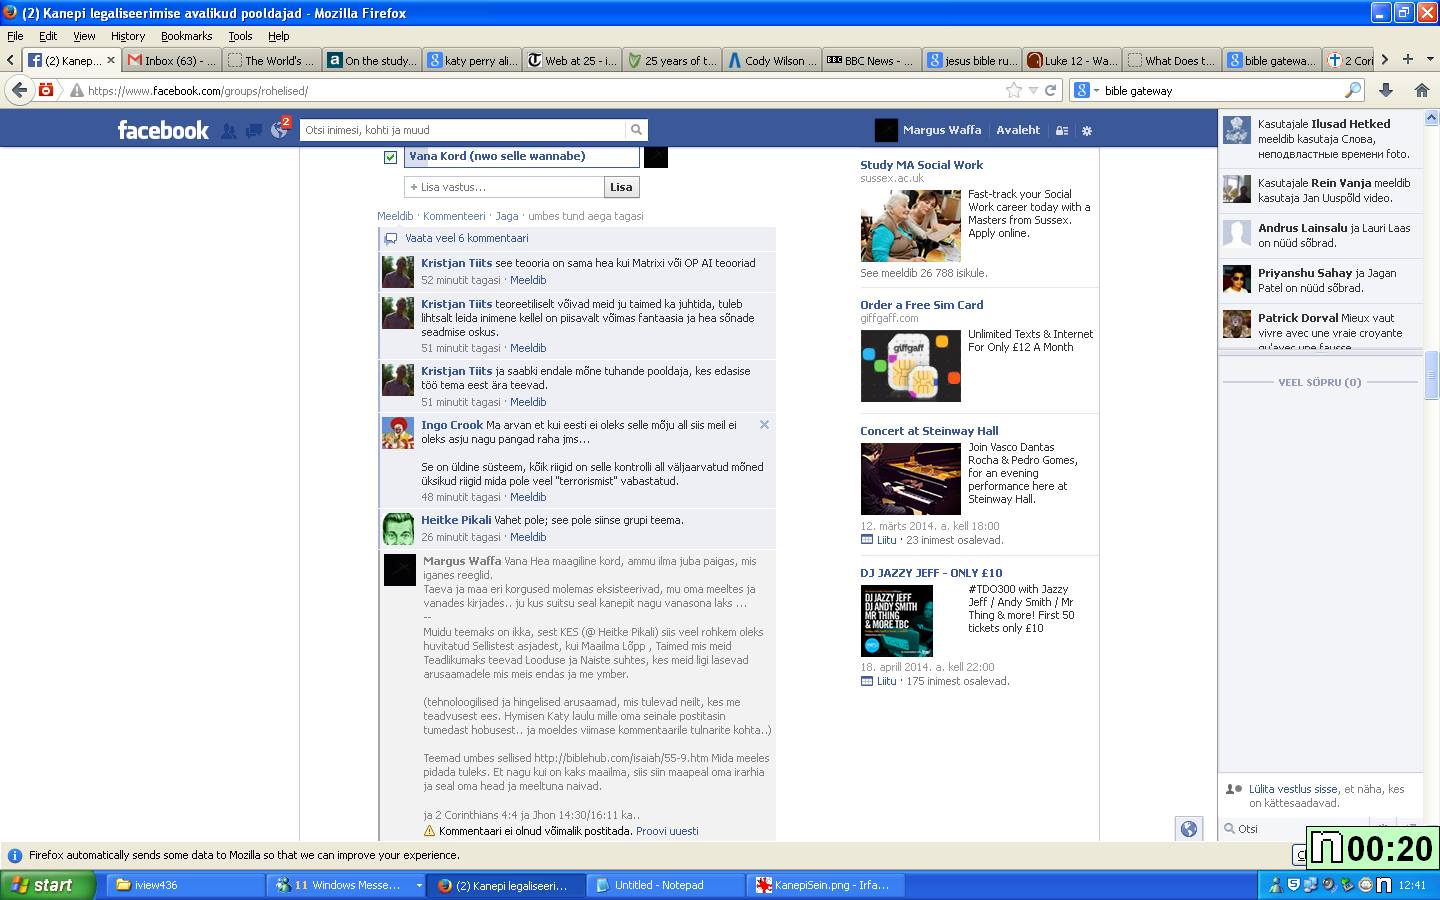The width and height of the screenshot is (1440, 900).
Task: Click the Lisa button to add answer
Action: point(621,187)
